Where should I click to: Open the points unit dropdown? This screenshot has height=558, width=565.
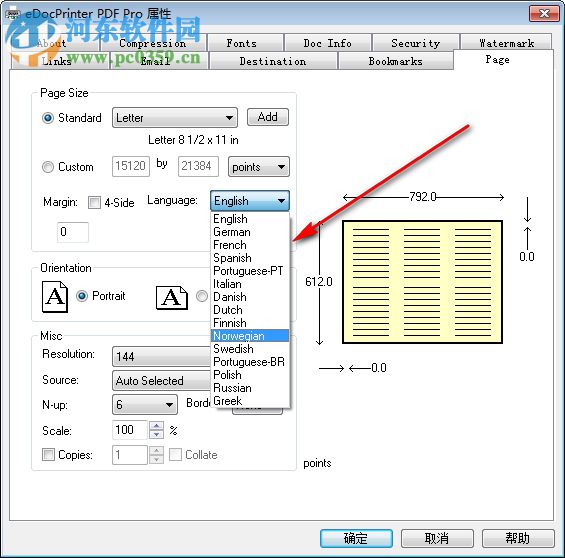pyautogui.click(x=258, y=167)
